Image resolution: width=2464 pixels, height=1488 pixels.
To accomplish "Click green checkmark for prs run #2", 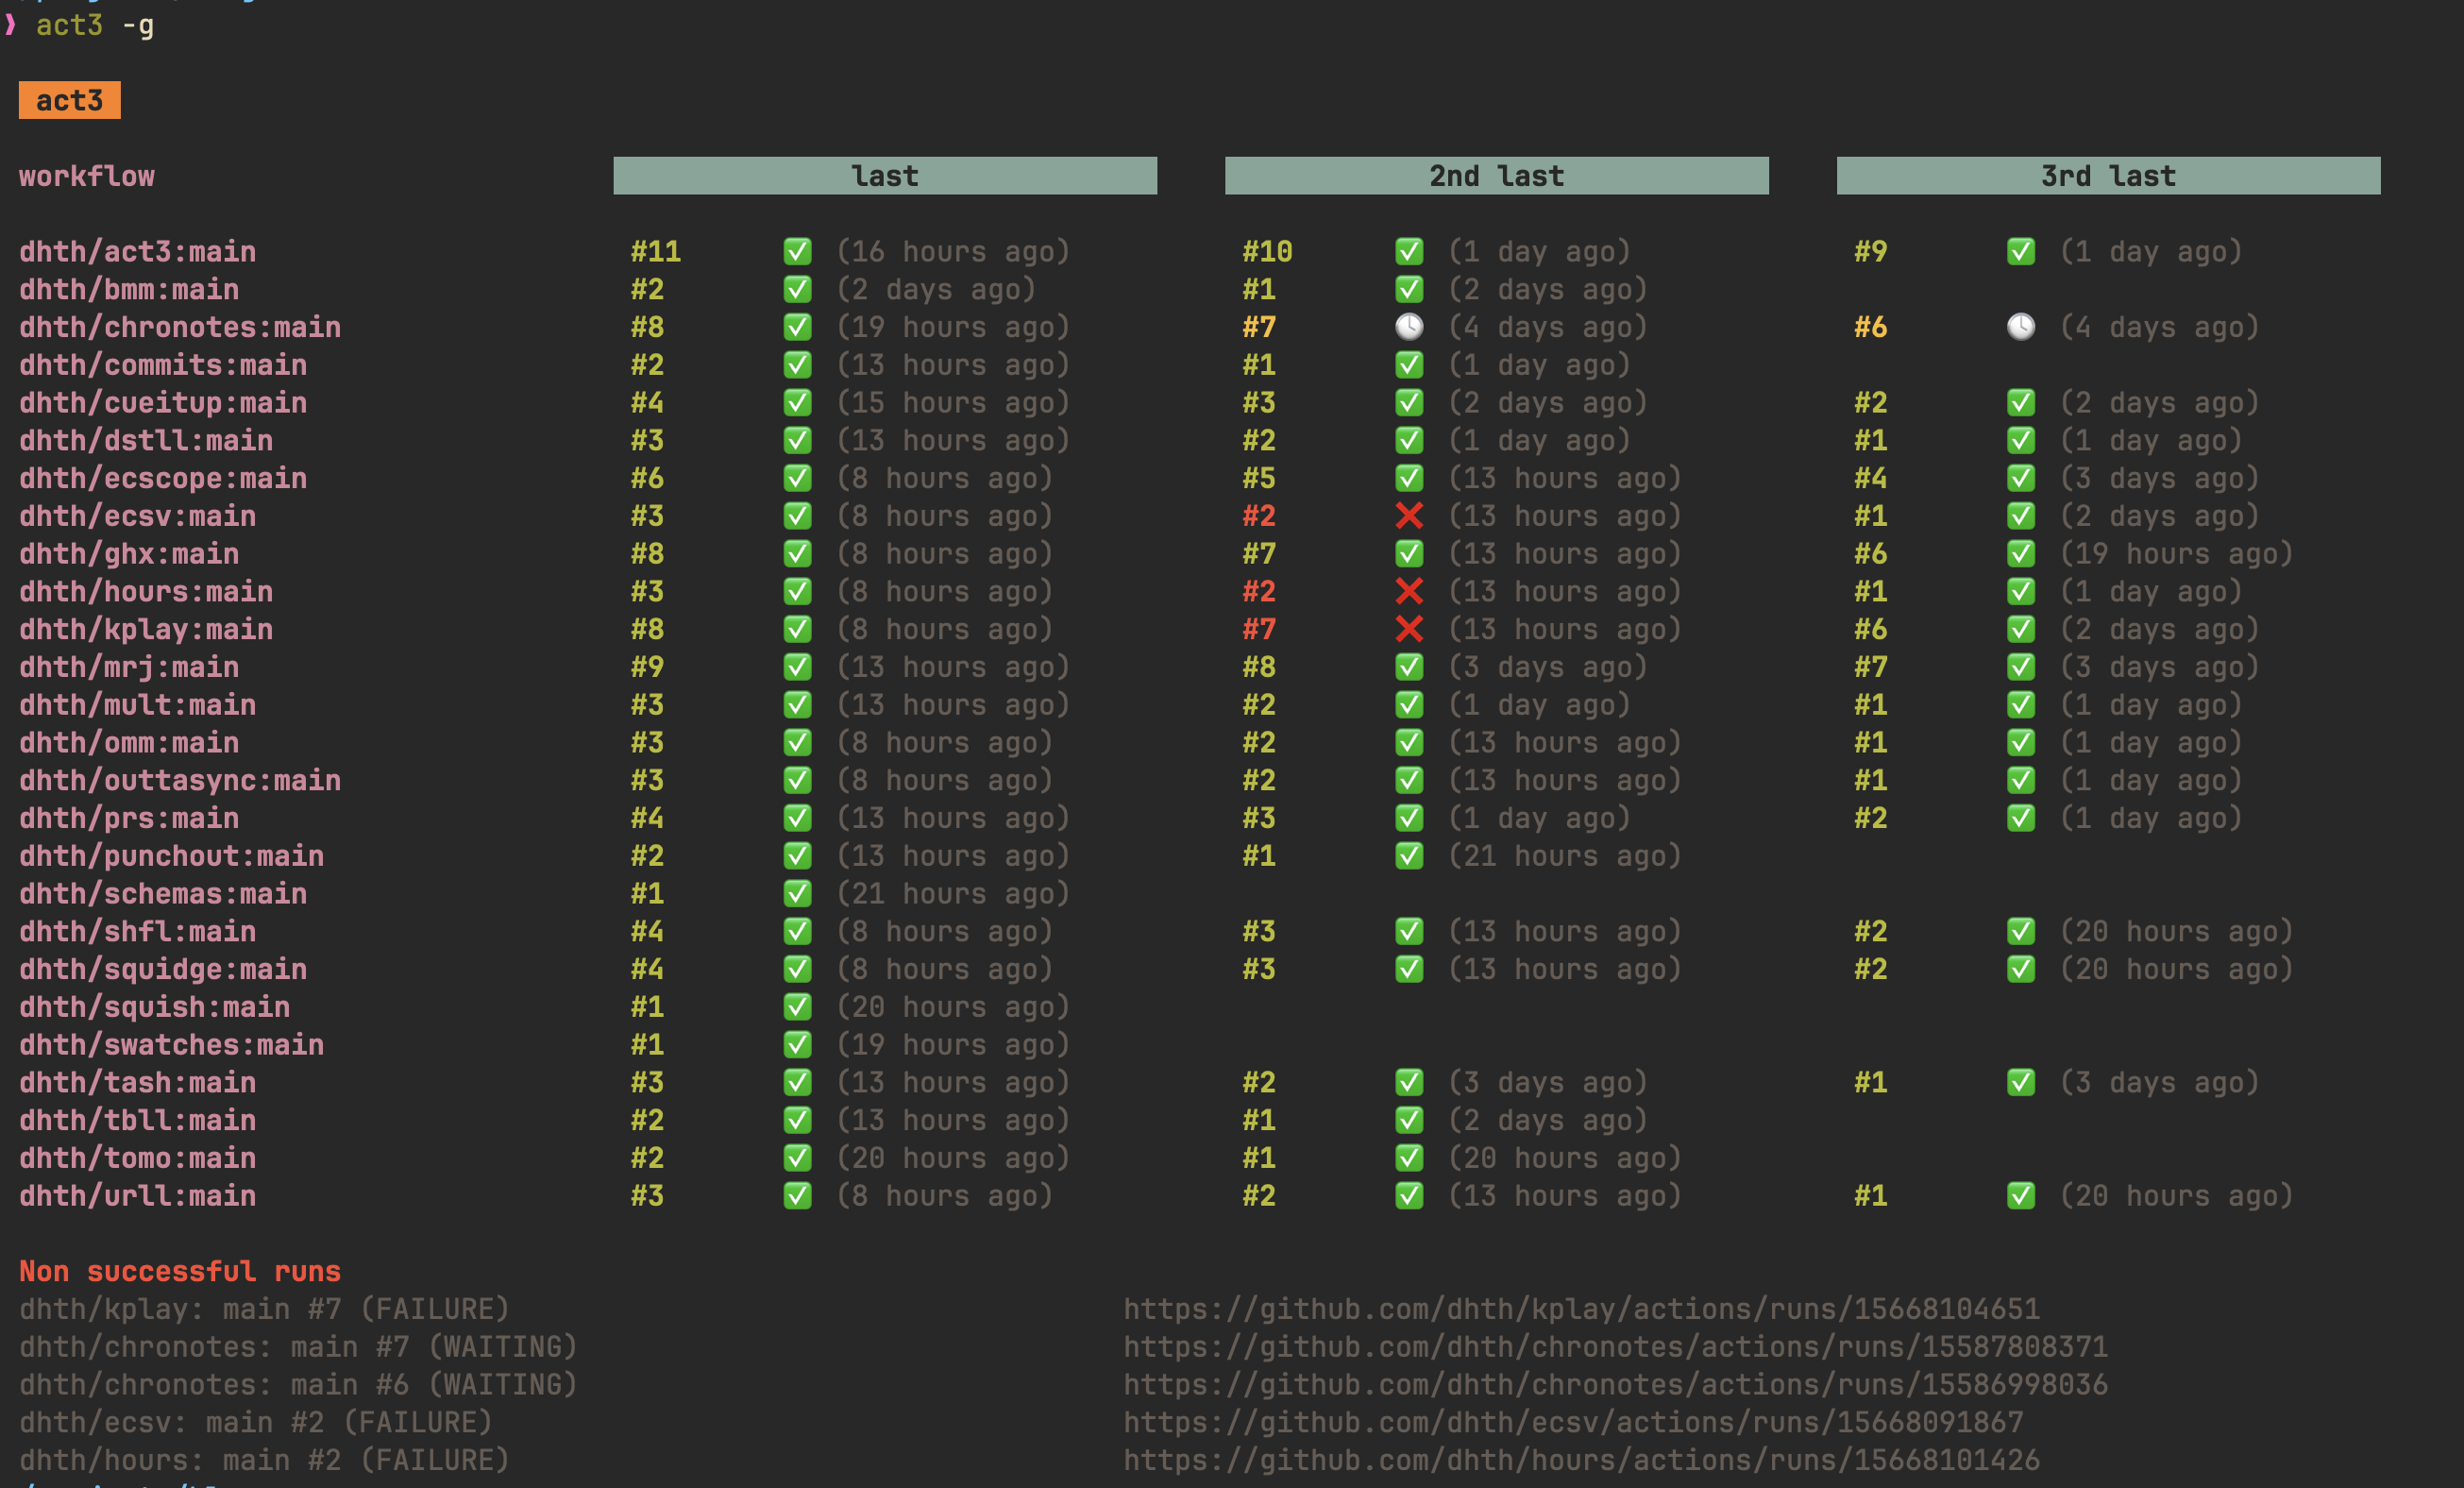I will (x=2021, y=818).
